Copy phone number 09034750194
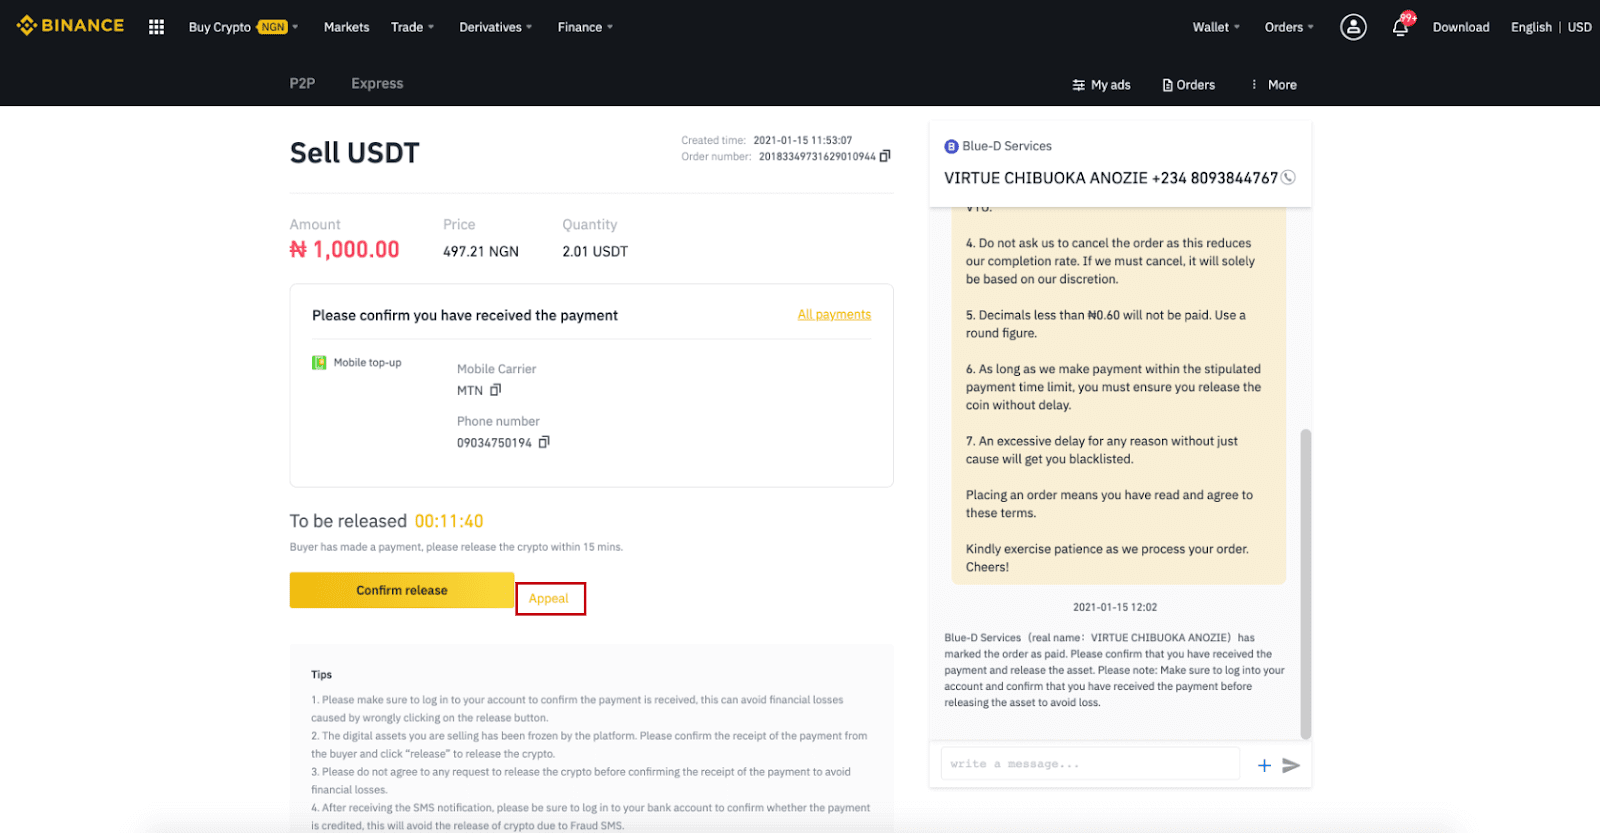 pyautogui.click(x=544, y=442)
